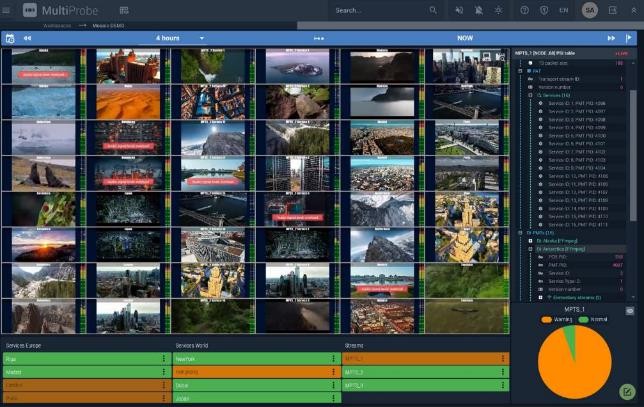This screenshot has width=644, height=407.
Task: Open the EN language selector
Action: click(564, 10)
